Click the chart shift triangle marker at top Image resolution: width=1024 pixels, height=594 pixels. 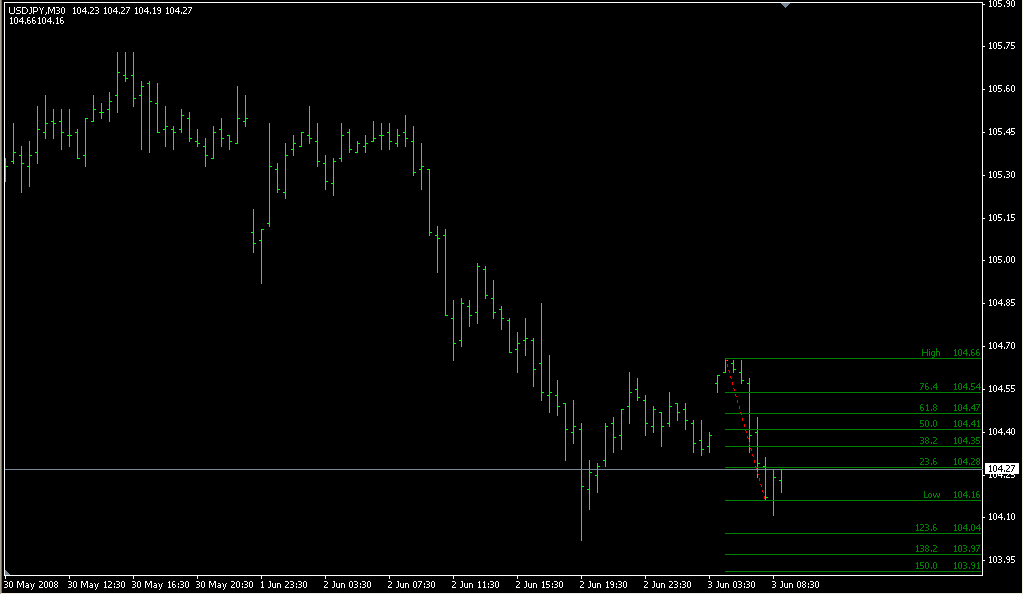(786, 5)
